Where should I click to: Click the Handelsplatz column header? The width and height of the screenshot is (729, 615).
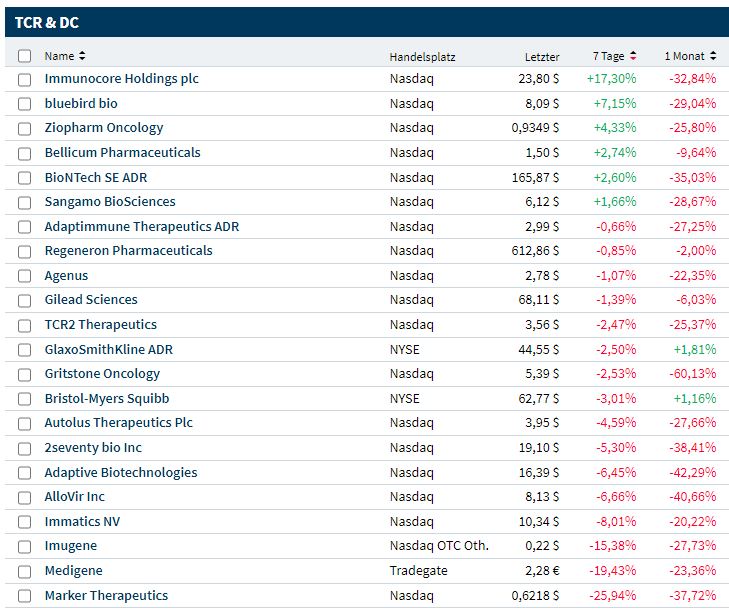coord(422,56)
